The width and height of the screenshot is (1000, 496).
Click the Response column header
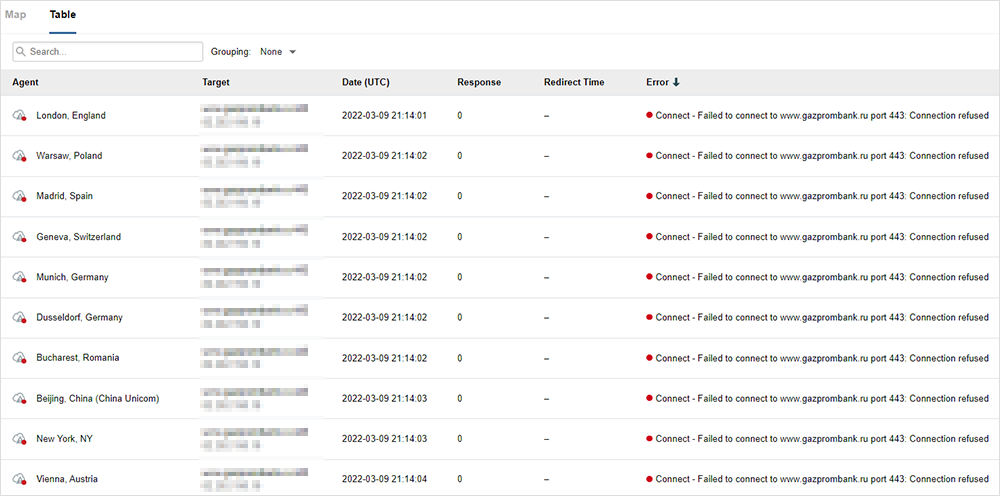pos(479,83)
